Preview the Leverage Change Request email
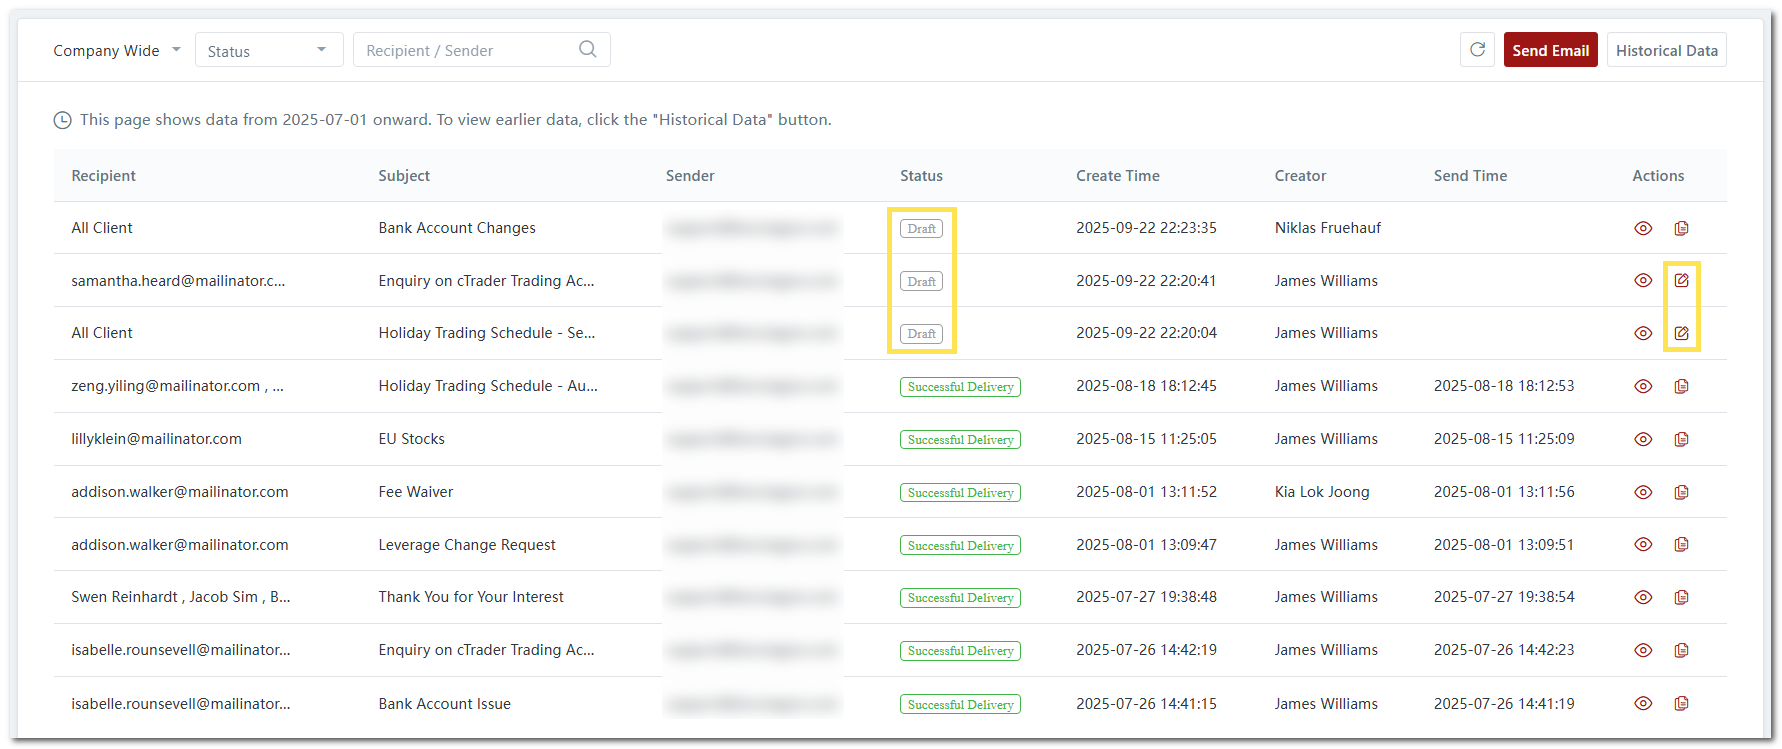Image resolution: width=1782 pixels, height=749 pixels. (1643, 545)
